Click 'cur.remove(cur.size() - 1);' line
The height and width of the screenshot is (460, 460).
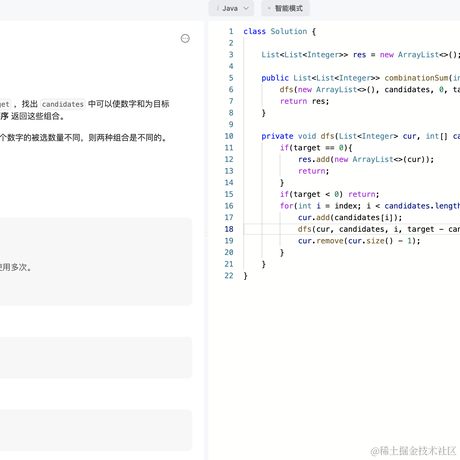click(x=359, y=241)
